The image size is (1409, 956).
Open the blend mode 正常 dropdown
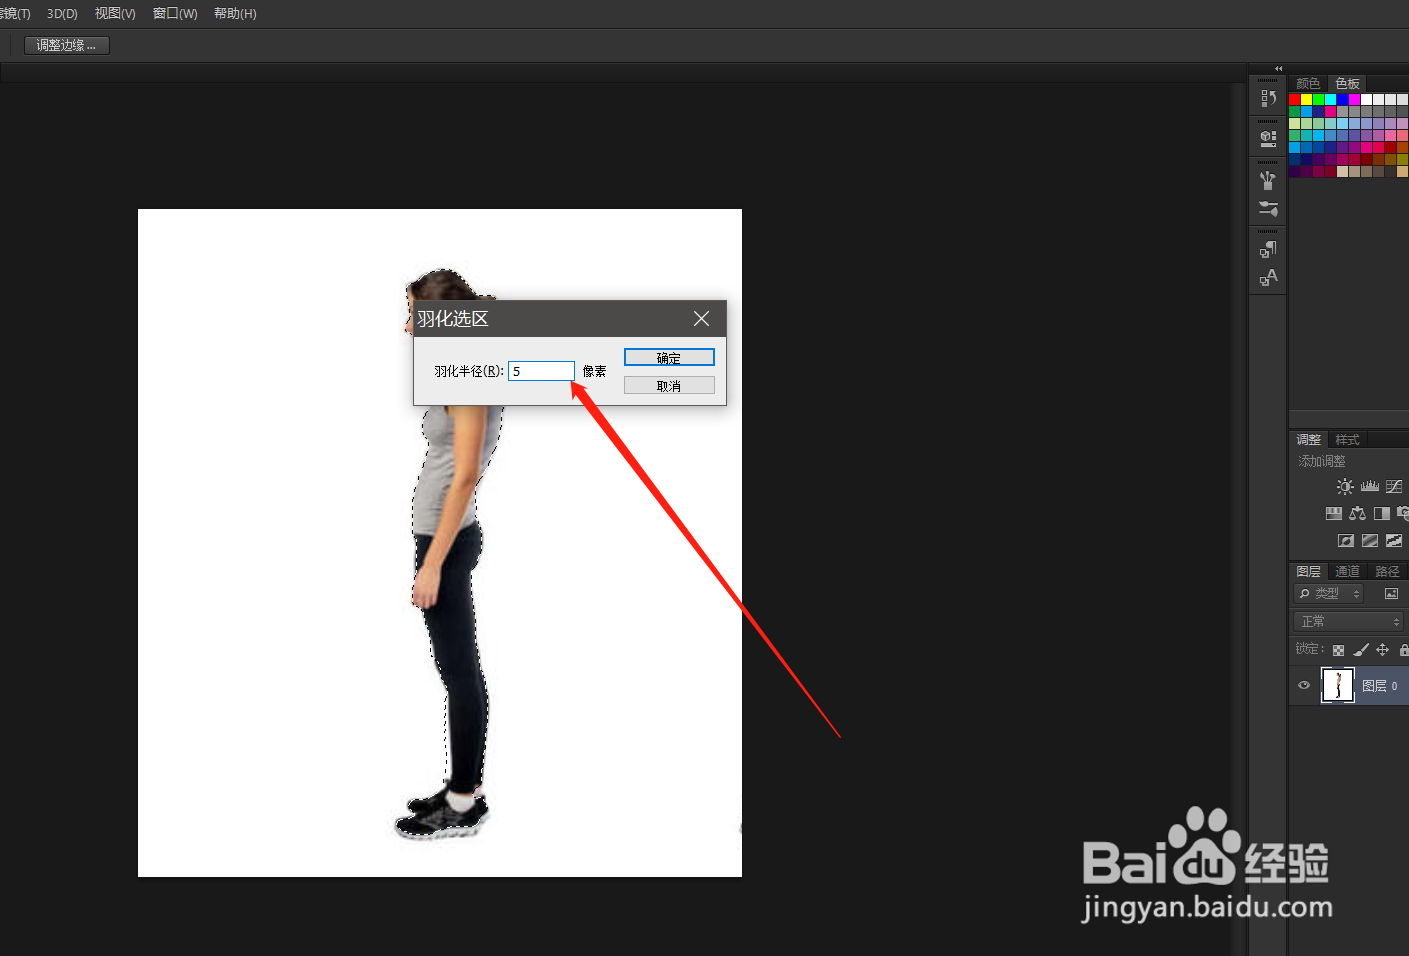(1348, 621)
